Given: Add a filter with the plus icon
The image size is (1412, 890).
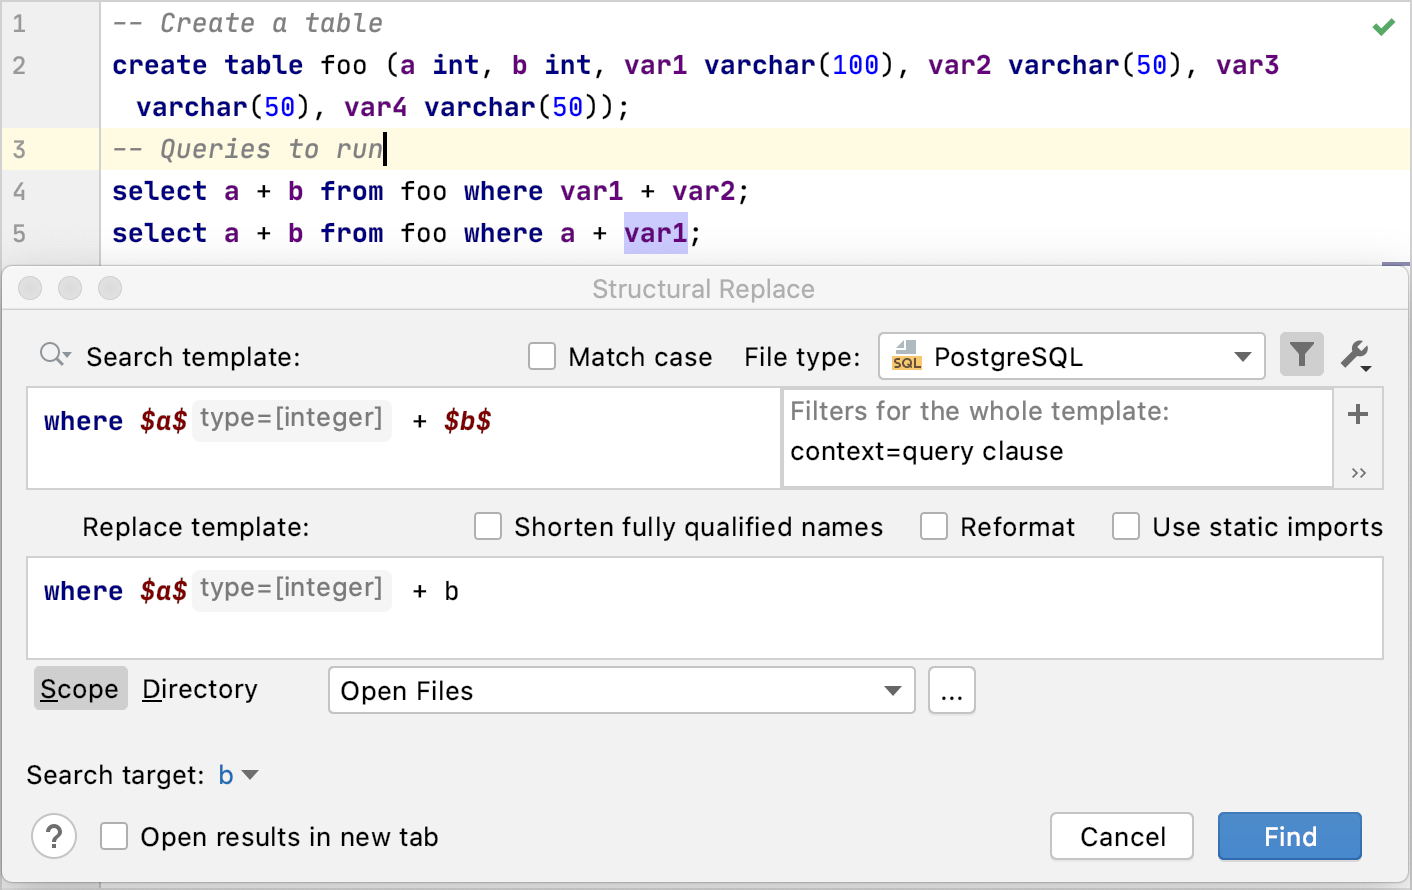Looking at the screenshot, I should point(1357,414).
